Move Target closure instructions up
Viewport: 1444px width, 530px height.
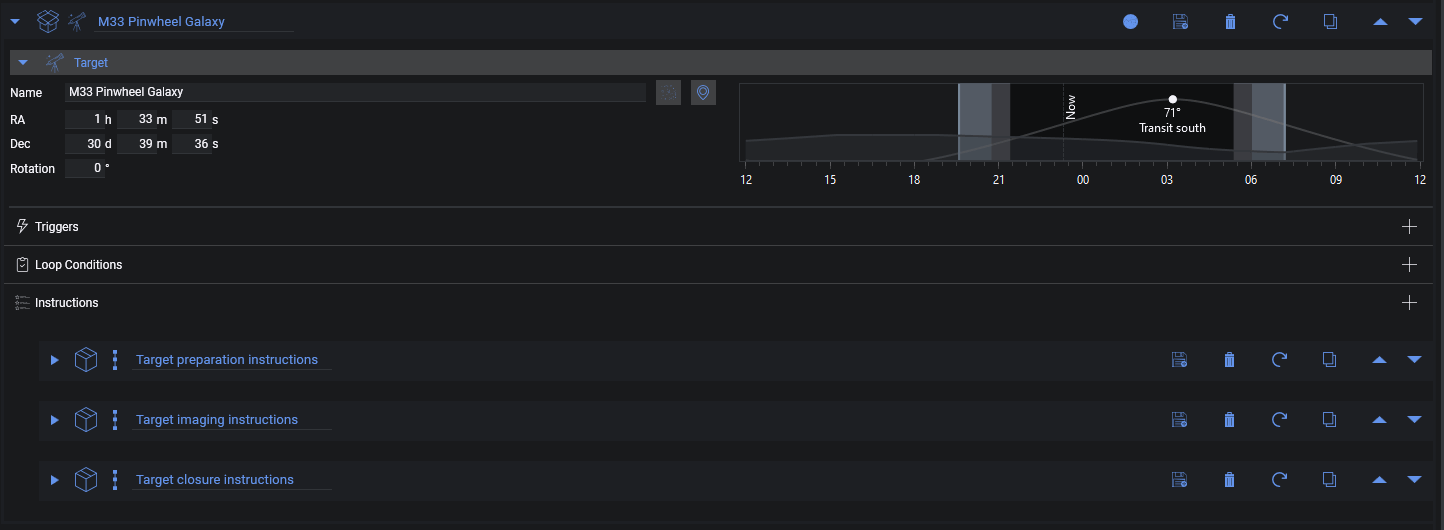pyautogui.click(x=1380, y=480)
